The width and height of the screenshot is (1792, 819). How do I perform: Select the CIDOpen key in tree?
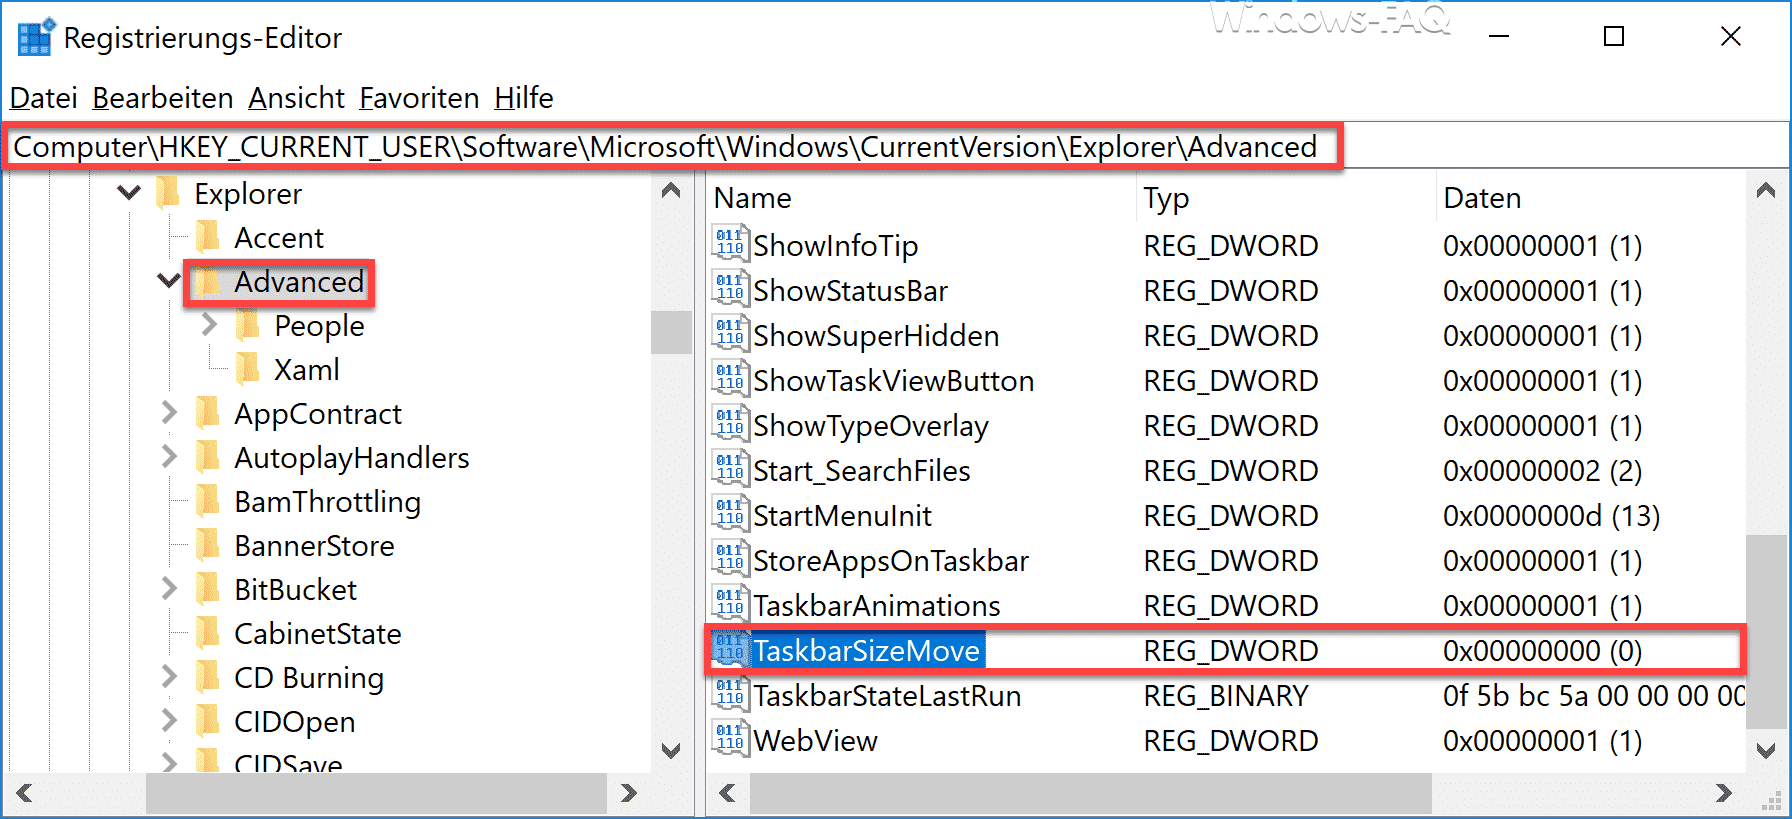295,721
